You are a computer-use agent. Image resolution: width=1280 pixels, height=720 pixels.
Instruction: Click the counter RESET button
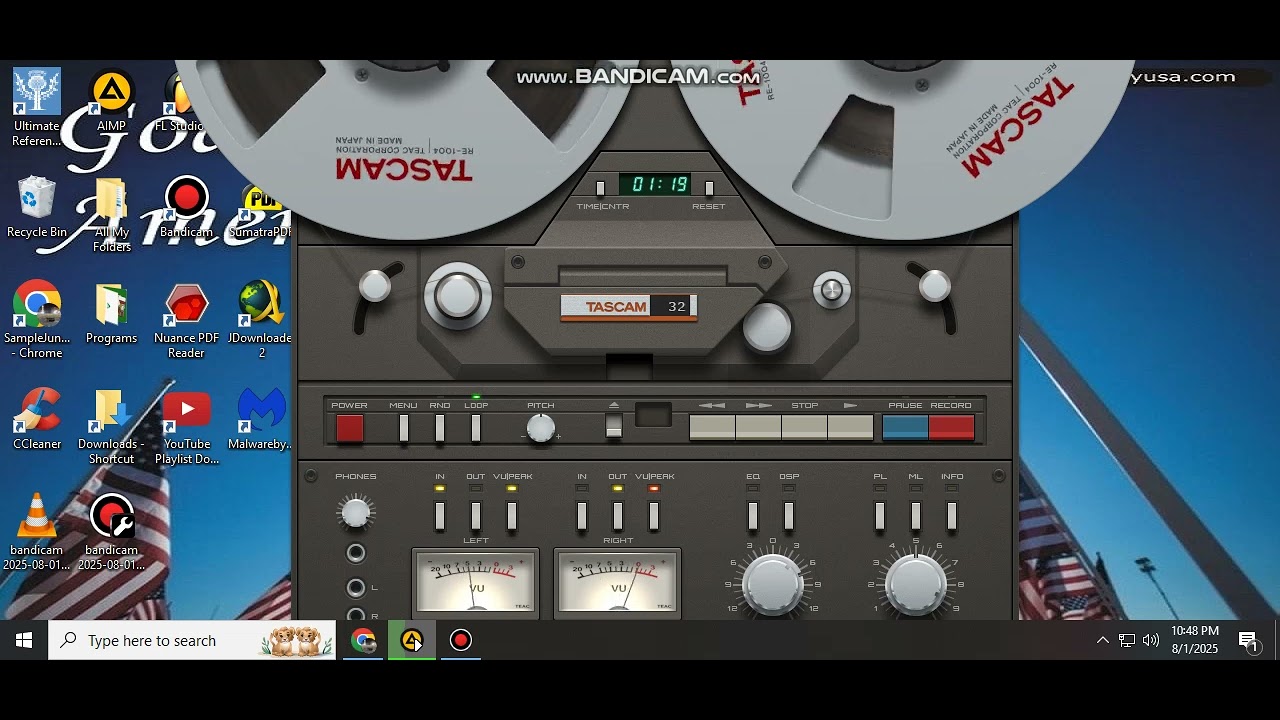709,188
